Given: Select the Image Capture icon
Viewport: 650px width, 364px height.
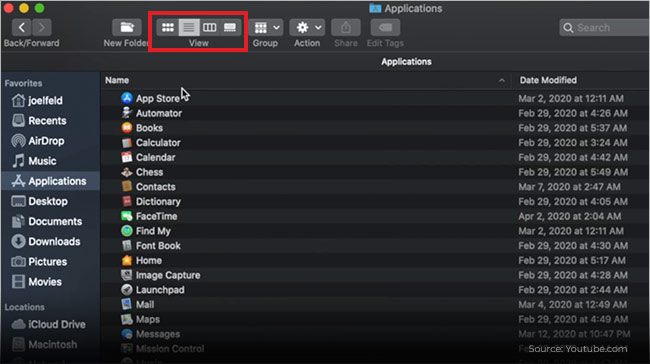Looking at the screenshot, I should coord(127,275).
